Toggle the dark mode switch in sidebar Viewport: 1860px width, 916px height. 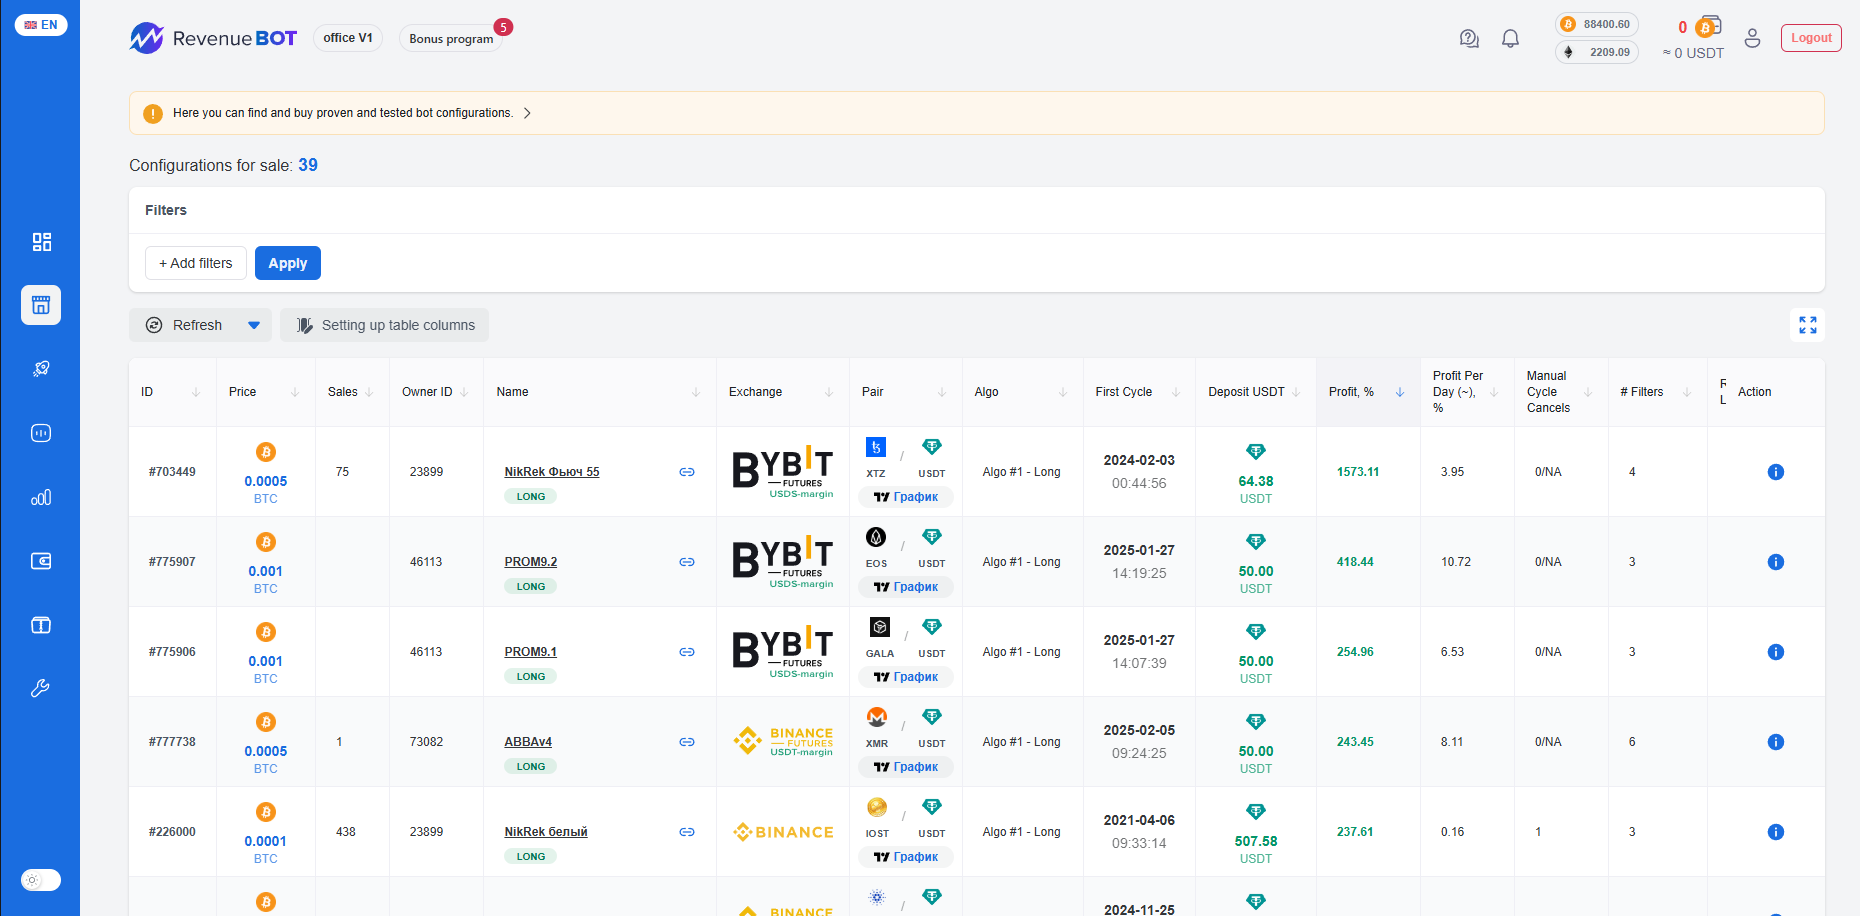[41, 880]
